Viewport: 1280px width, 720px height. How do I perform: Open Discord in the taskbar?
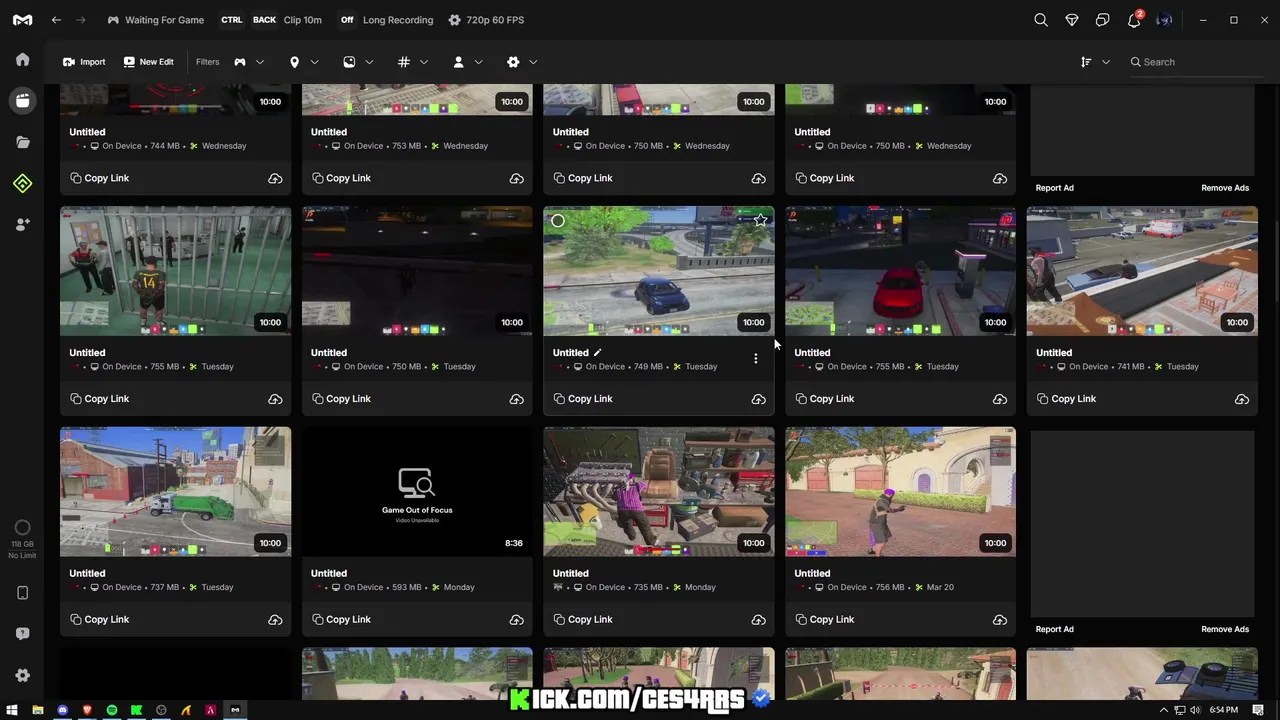point(62,710)
